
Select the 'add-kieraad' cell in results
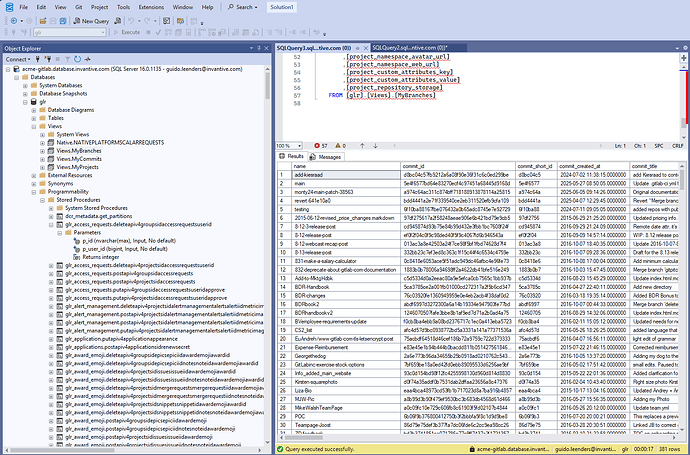coord(346,175)
